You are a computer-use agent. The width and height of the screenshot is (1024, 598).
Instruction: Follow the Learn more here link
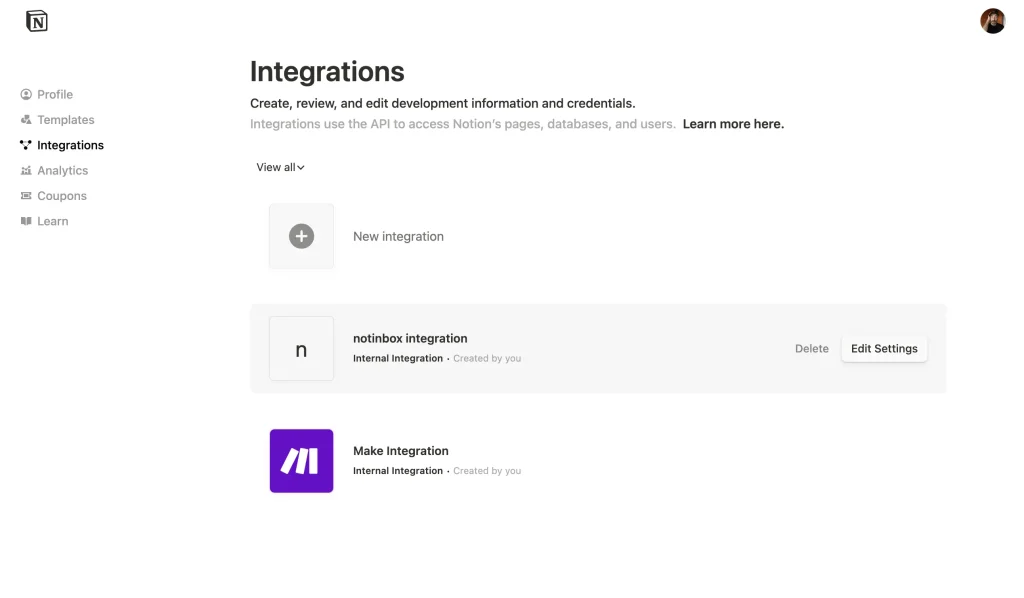click(x=733, y=124)
